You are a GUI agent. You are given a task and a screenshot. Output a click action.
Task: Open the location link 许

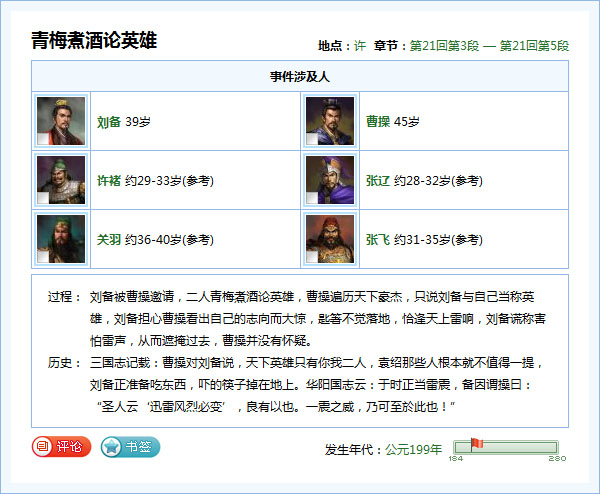pyautogui.click(x=360, y=46)
